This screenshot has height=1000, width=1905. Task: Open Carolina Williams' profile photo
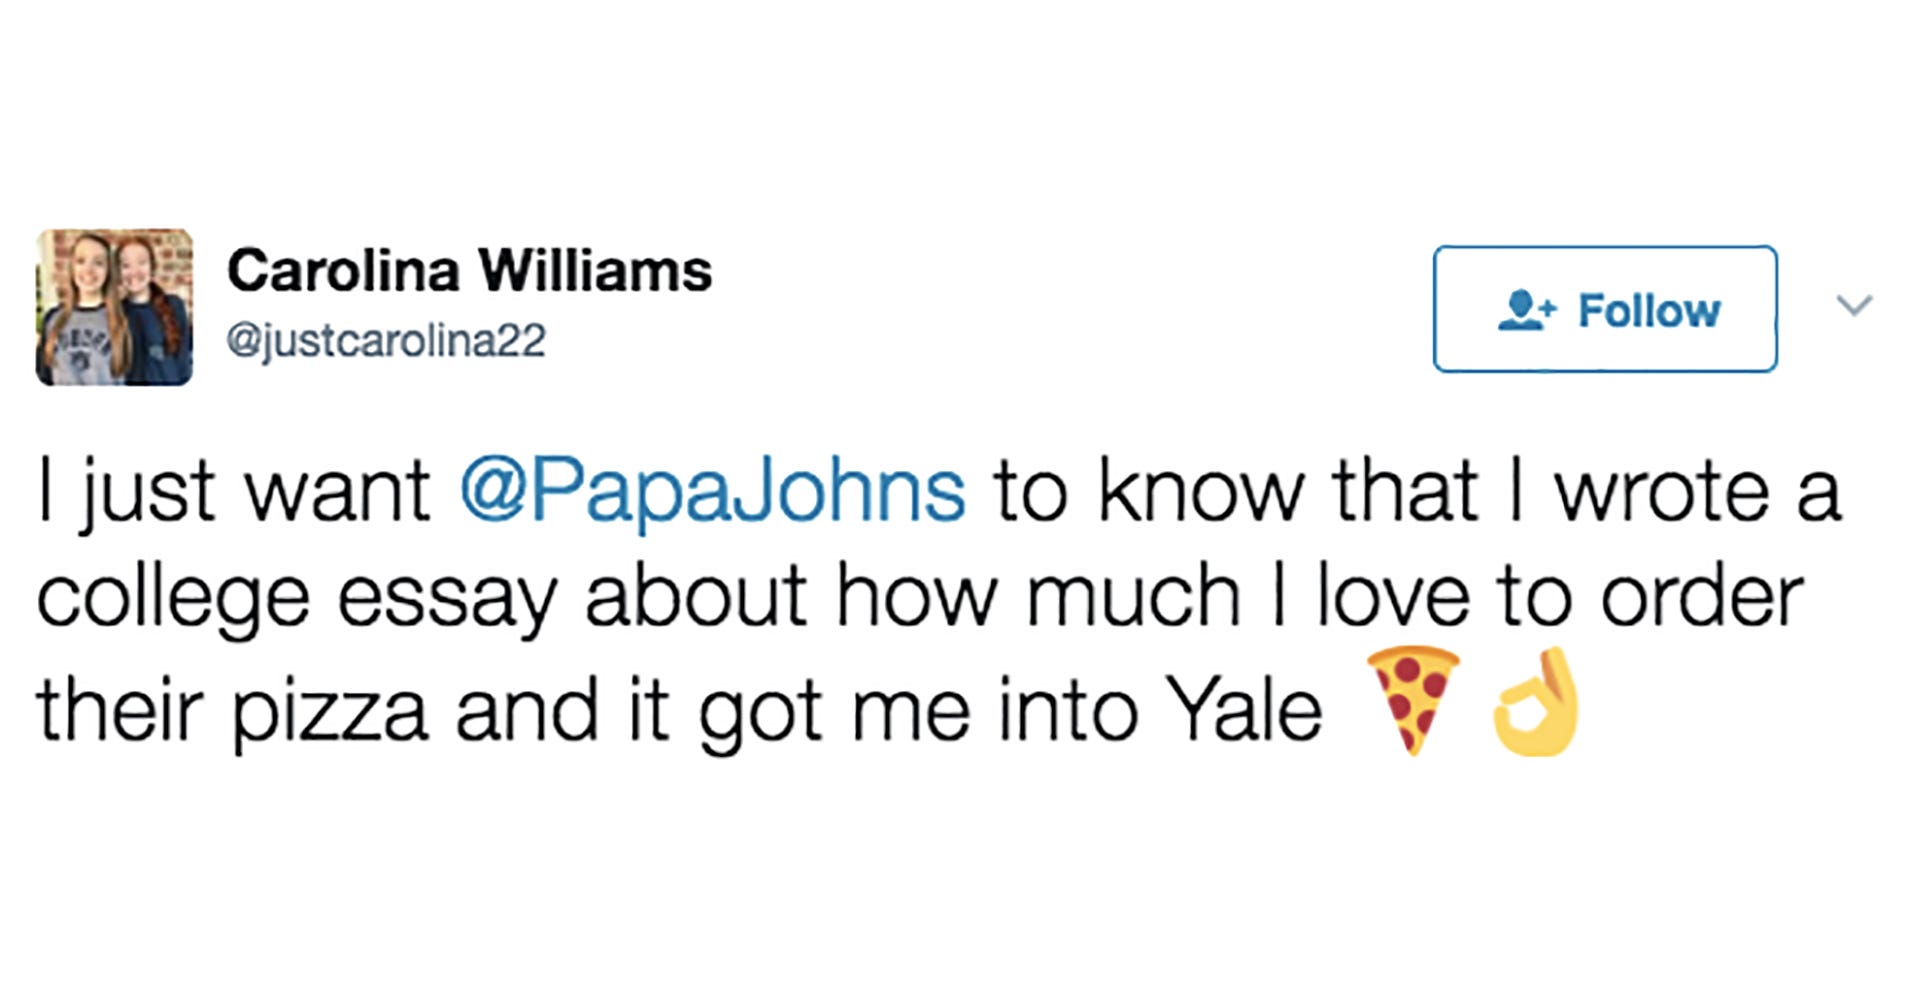(x=114, y=307)
